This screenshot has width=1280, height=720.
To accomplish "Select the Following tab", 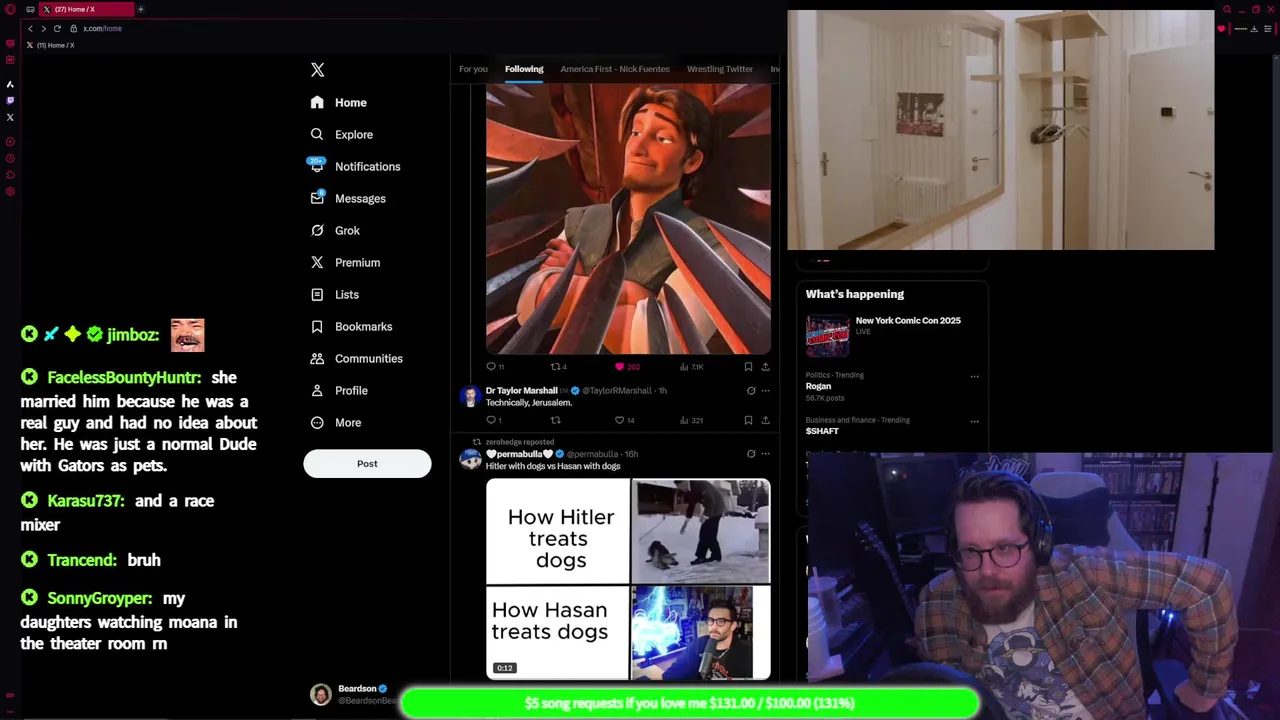I will coord(524,69).
